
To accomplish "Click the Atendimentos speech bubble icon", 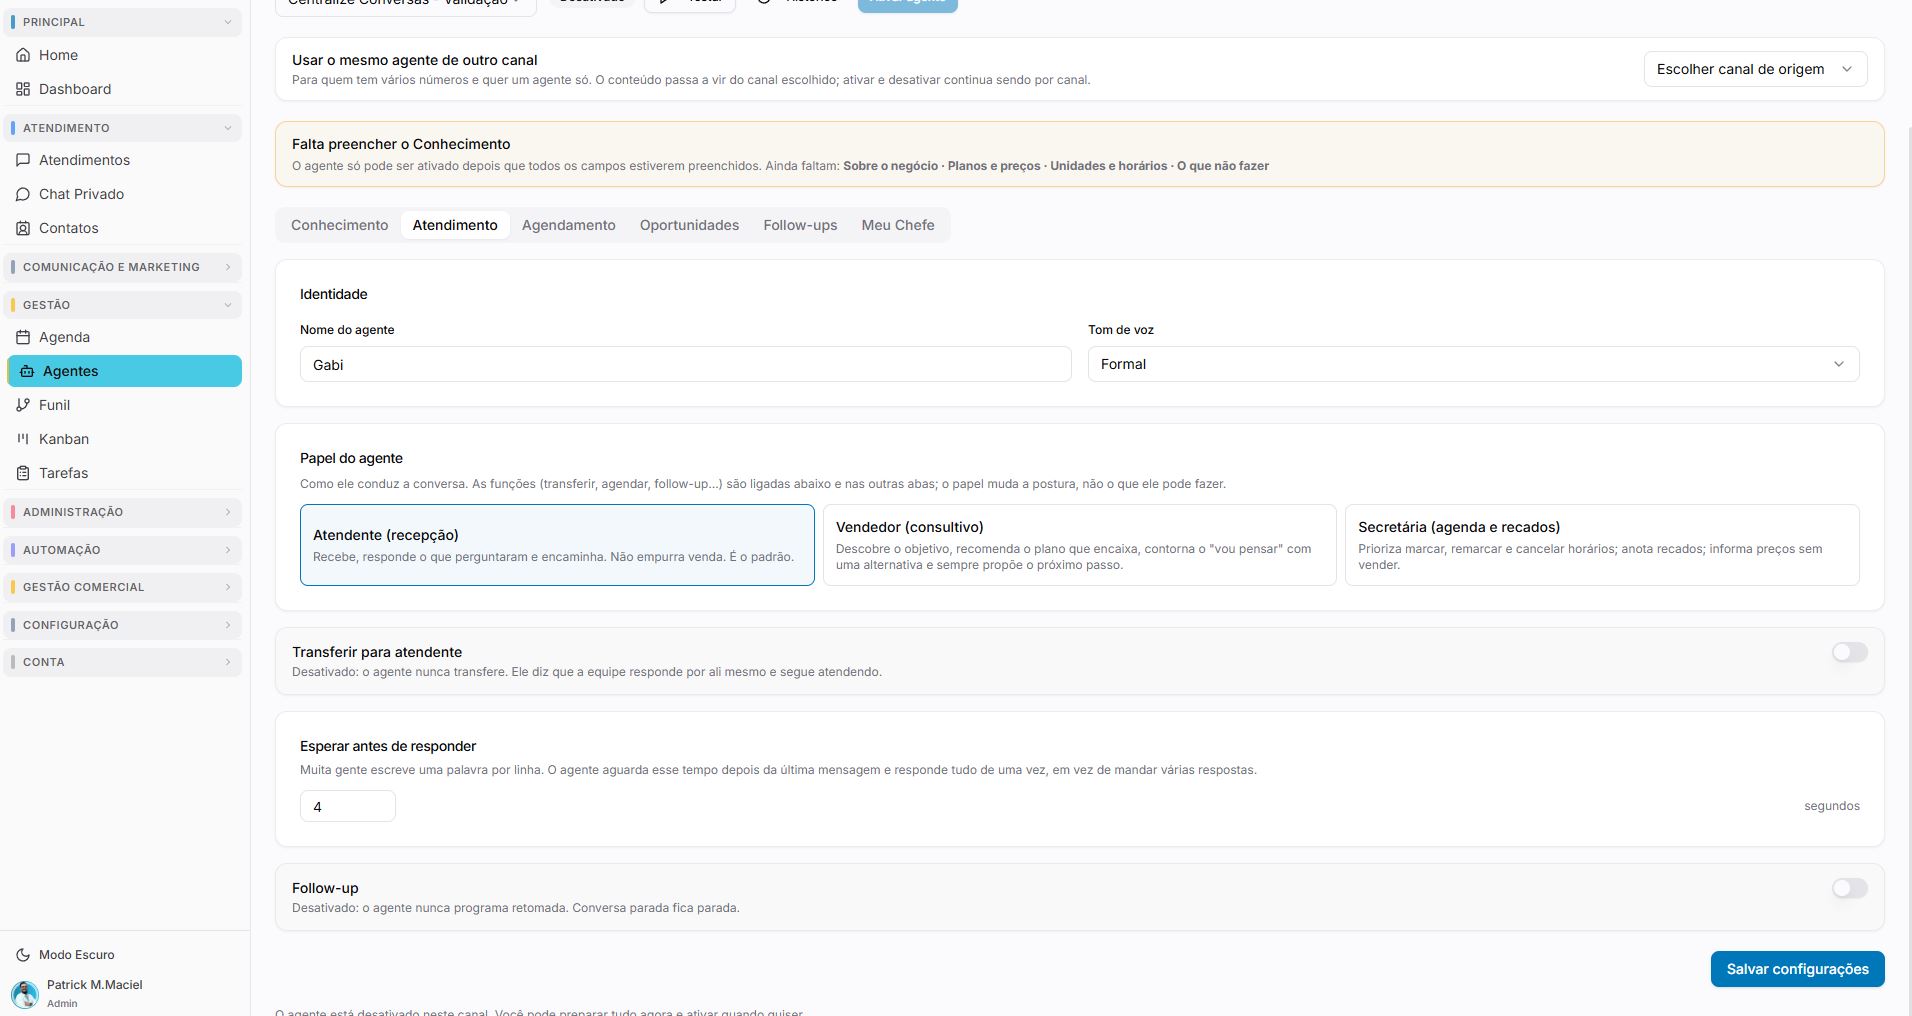I will pyautogui.click(x=23, y=160).
